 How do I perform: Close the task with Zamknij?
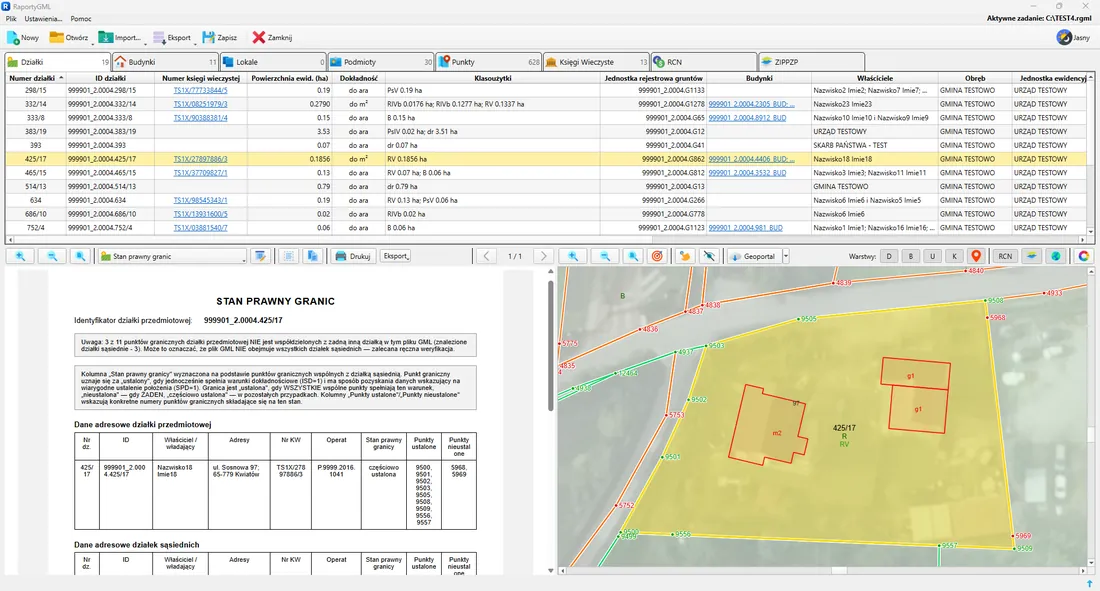click(272, 38)
